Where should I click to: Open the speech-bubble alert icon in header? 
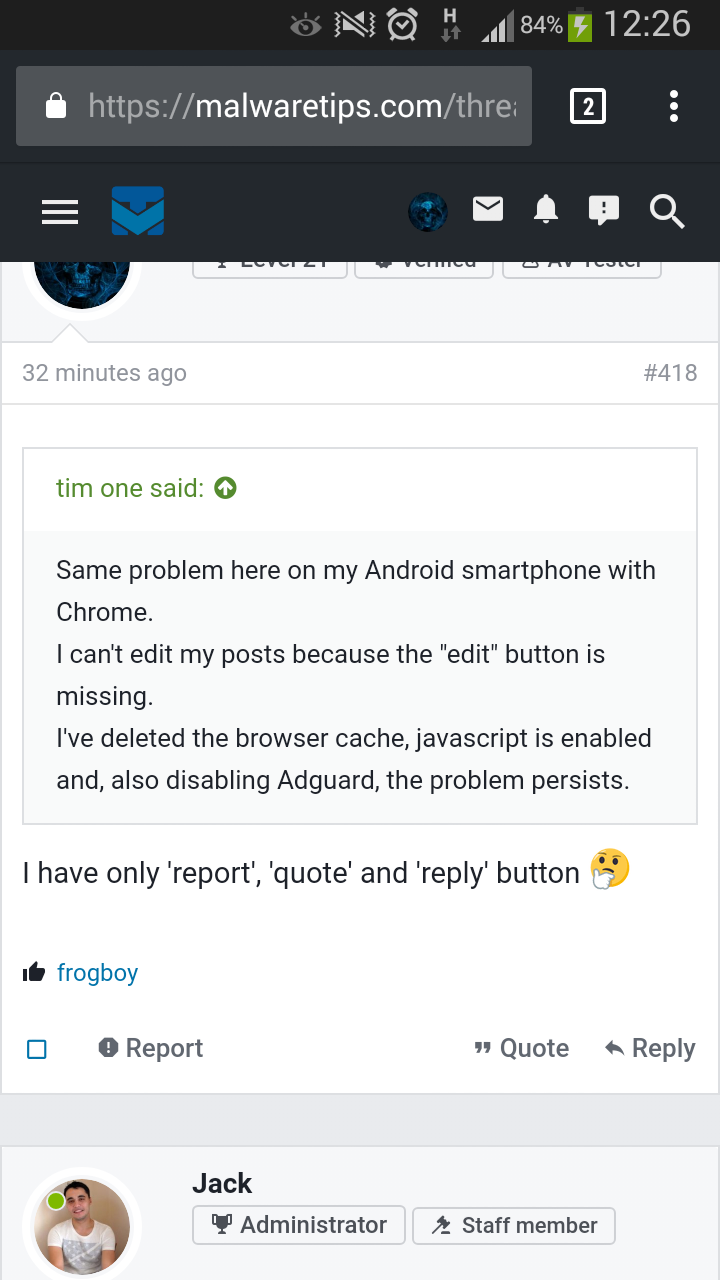pos(604,210)
